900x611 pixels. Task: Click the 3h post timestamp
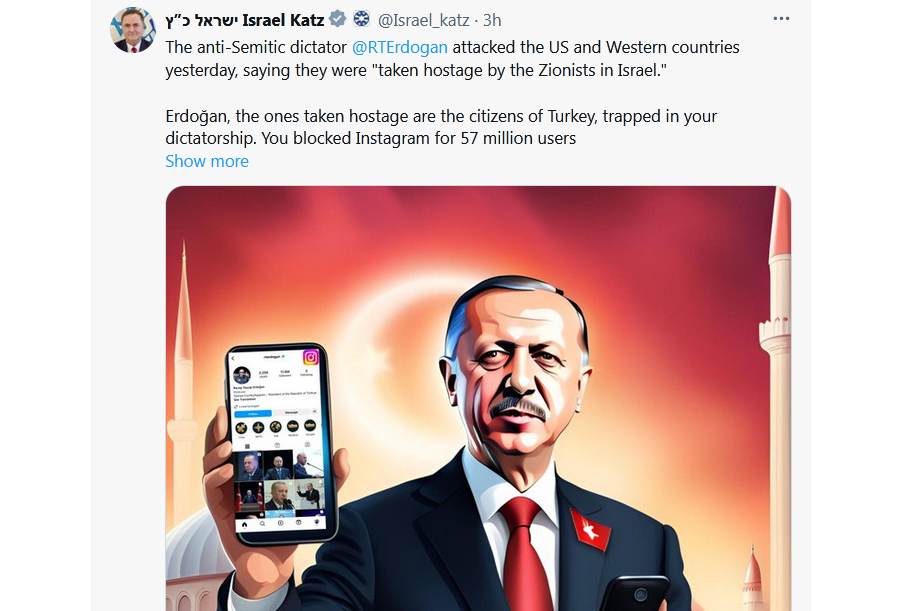492,20
